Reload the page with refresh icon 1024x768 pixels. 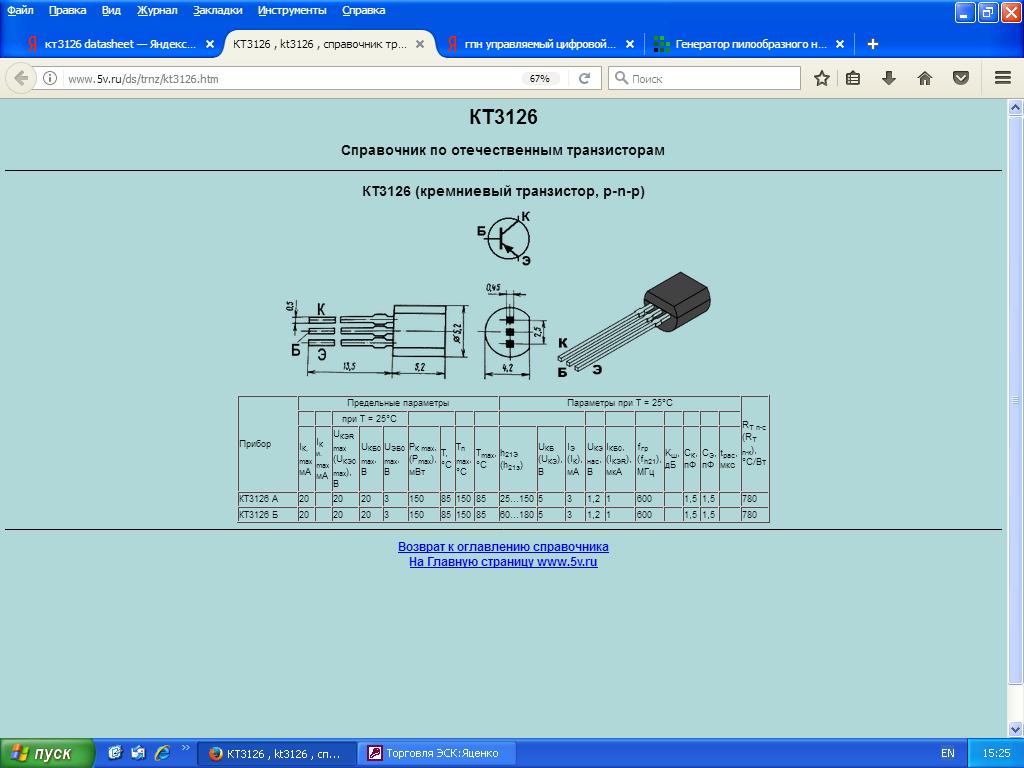(585, 78)
